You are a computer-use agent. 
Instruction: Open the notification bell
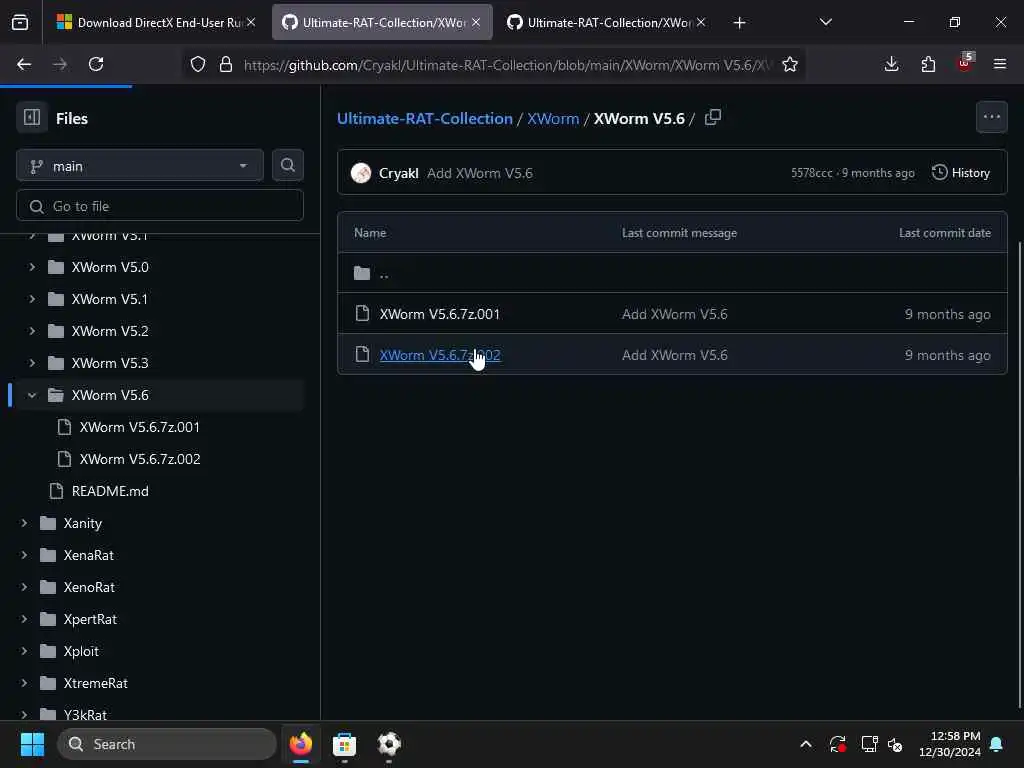[996, 744]
